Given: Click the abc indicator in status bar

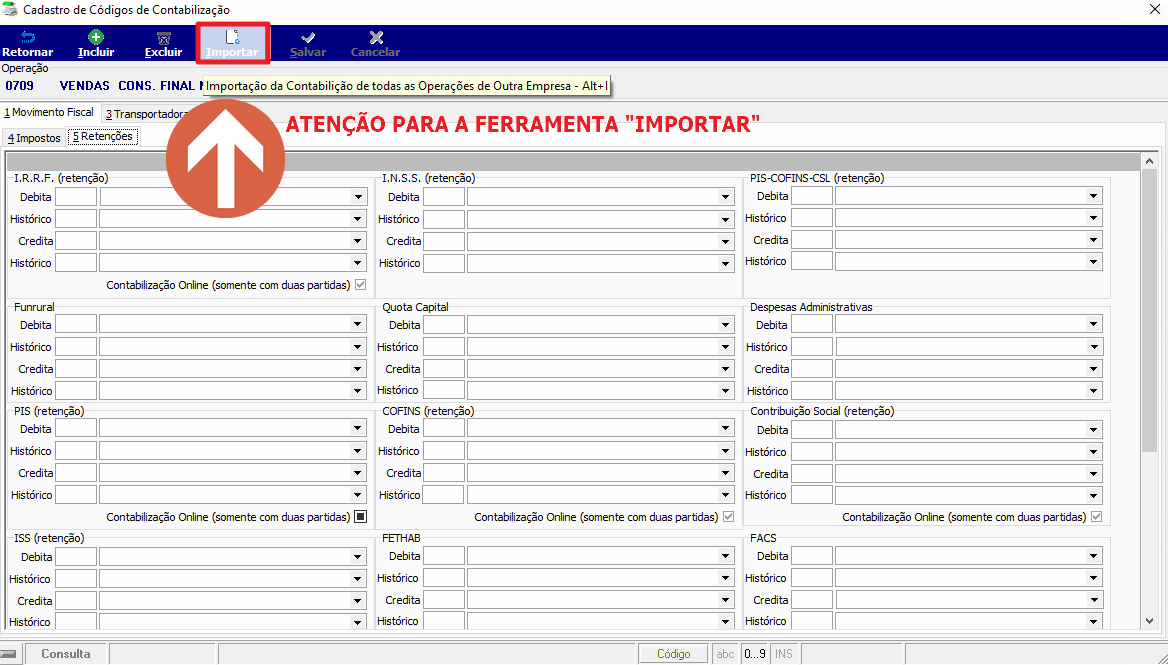Looking at the screenshot, I should click(726, 654).
